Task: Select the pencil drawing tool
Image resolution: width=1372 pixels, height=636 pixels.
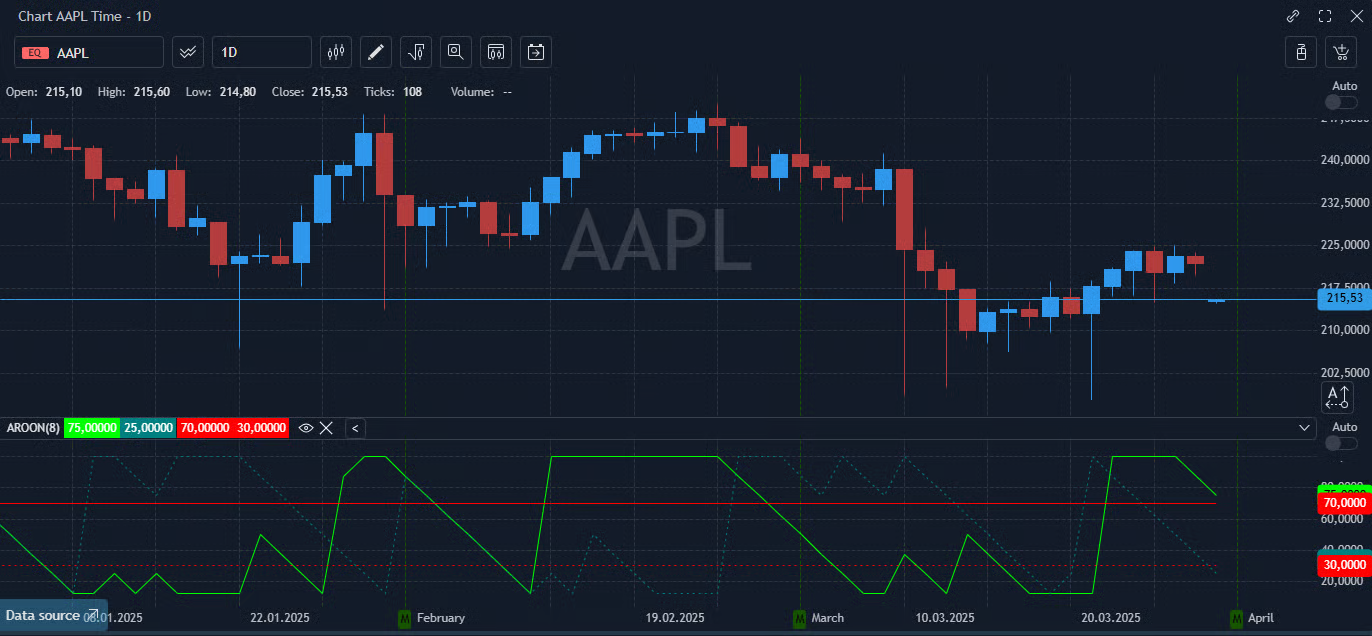Action: pyautogui.click(x=376, y=52)
